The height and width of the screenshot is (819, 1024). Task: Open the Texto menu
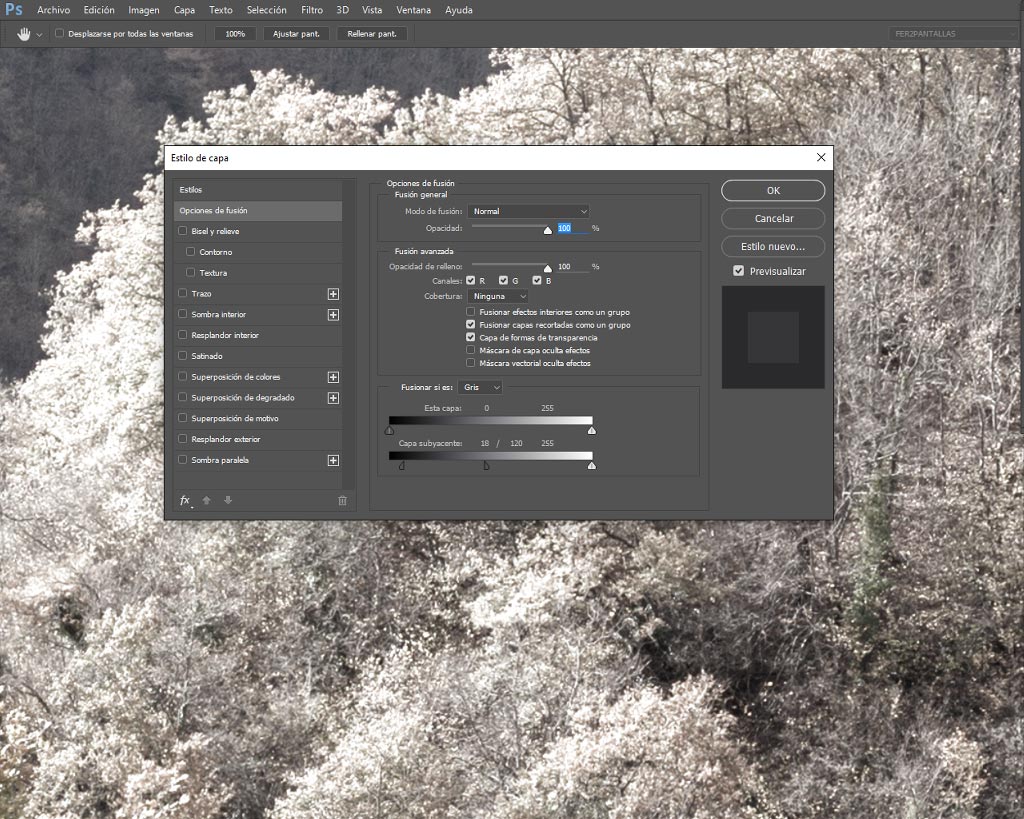221,10
